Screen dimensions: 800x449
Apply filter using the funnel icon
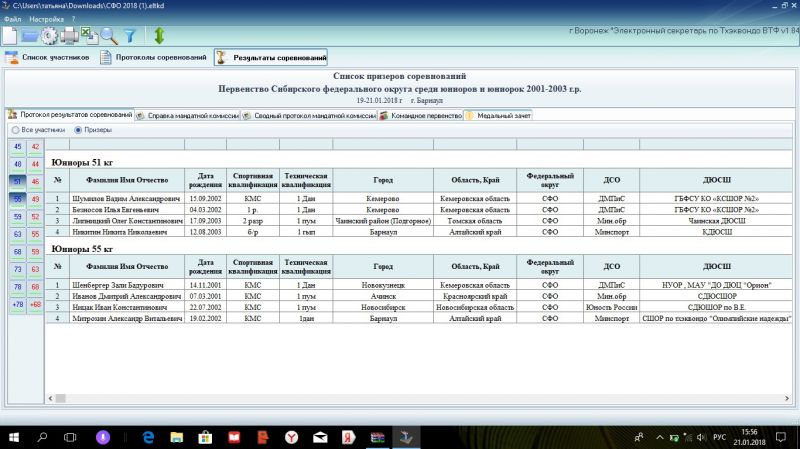pos(129,35)
